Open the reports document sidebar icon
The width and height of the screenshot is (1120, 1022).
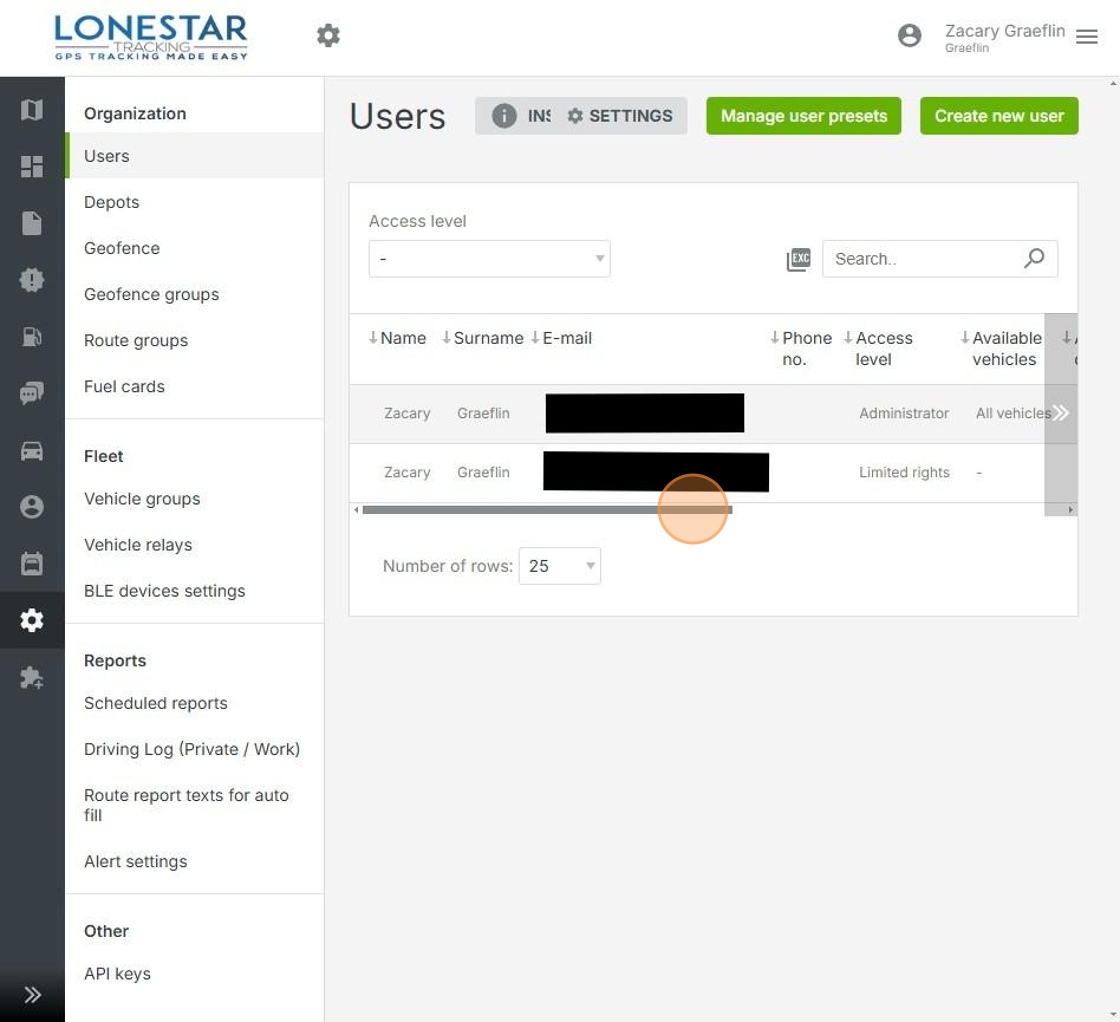[31, 223]
